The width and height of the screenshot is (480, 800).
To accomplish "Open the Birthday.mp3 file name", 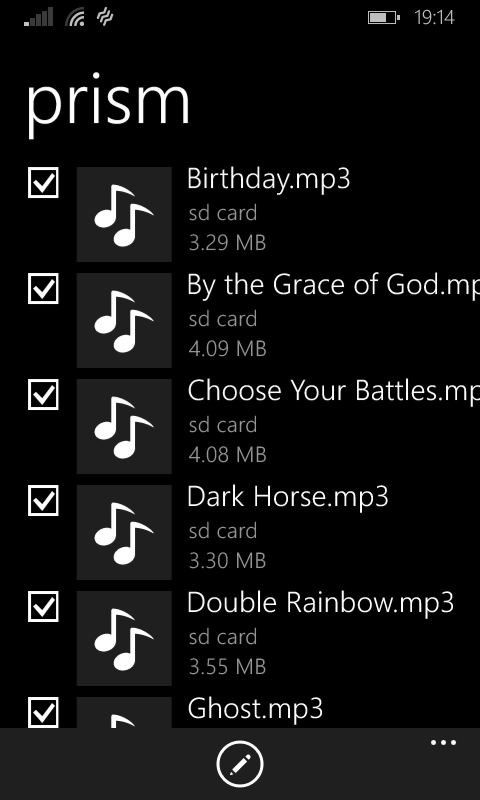I will point(269,180).
